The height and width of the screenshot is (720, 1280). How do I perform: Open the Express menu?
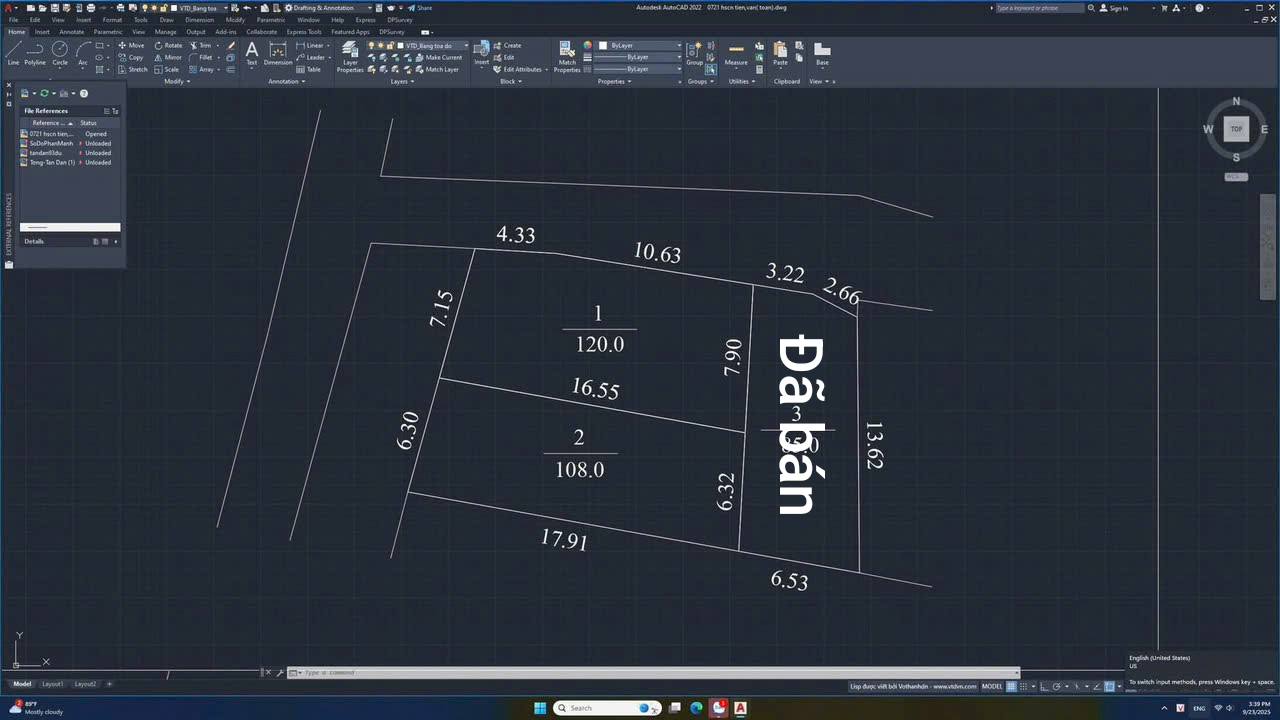[365, 20]
